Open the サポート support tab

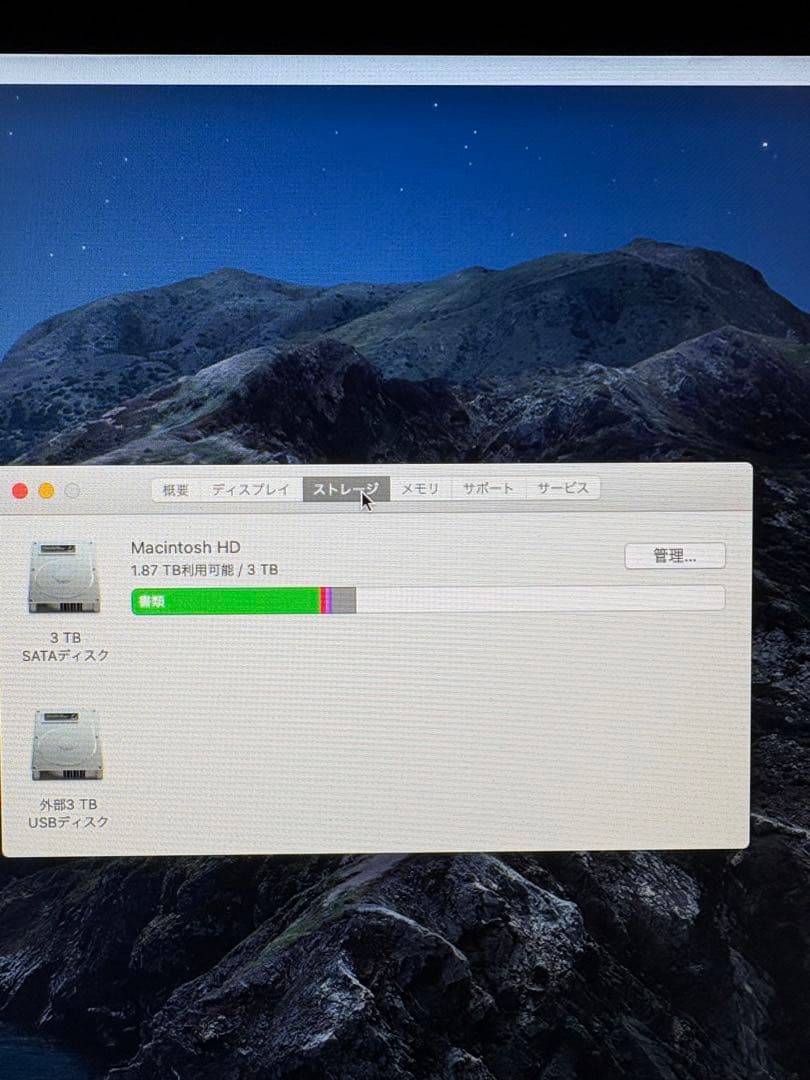coord(488,489)
